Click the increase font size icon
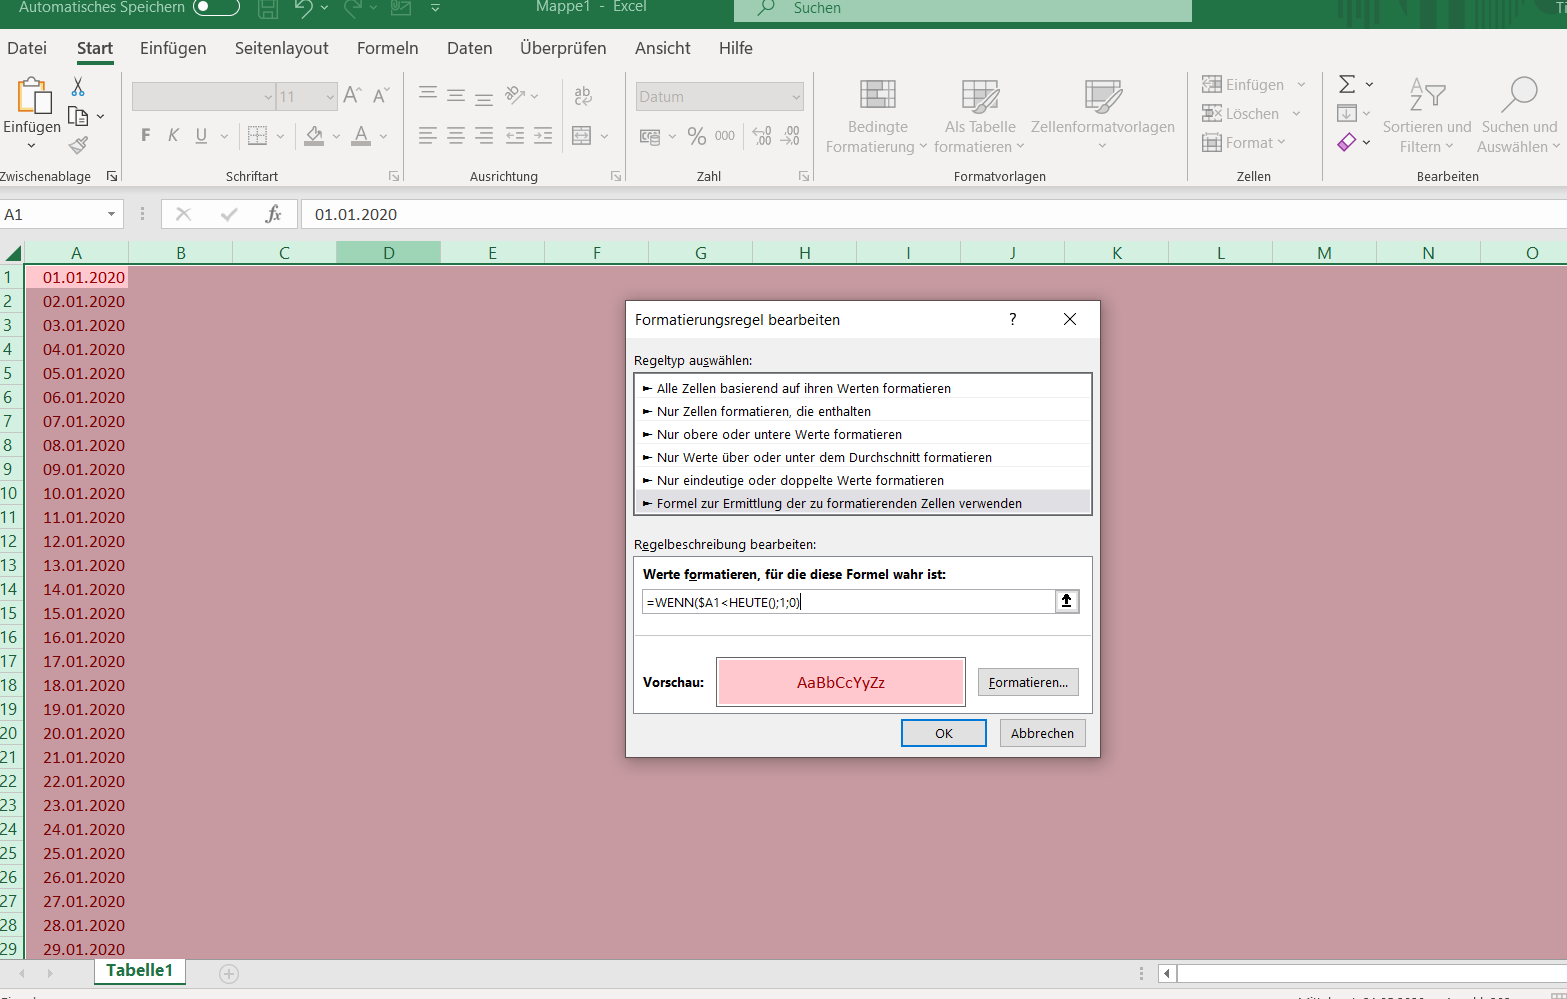 click(352, 96)
